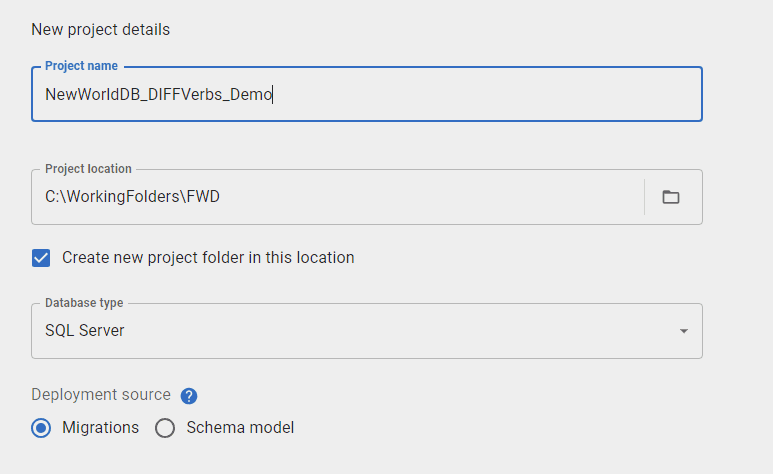Select the Migrations radio button

coord(41,428)
